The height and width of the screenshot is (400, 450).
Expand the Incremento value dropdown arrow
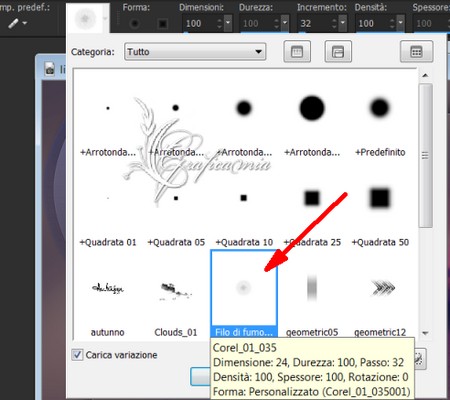[343, 23]
